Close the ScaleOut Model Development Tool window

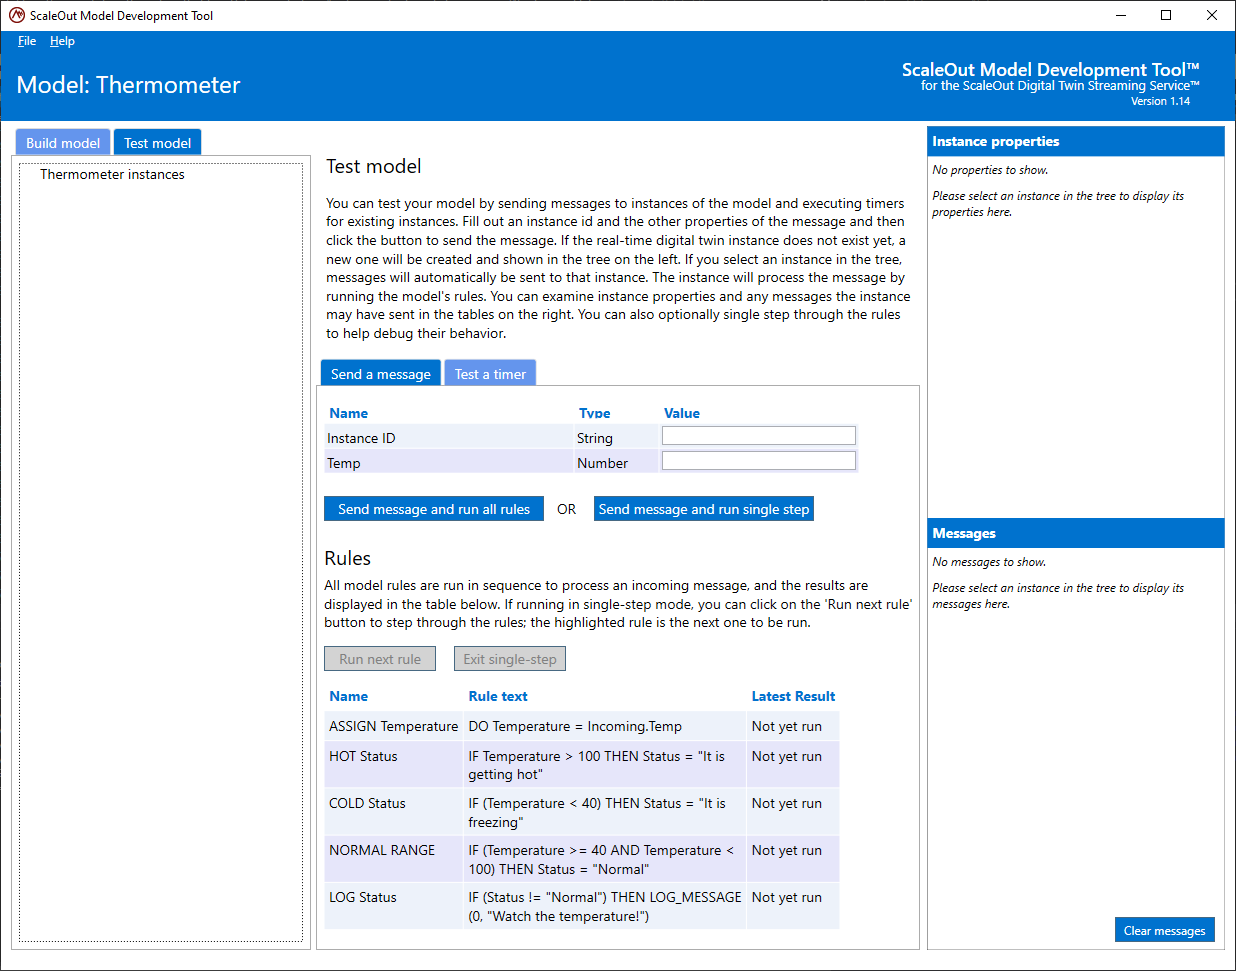(x=1212, y=15)
